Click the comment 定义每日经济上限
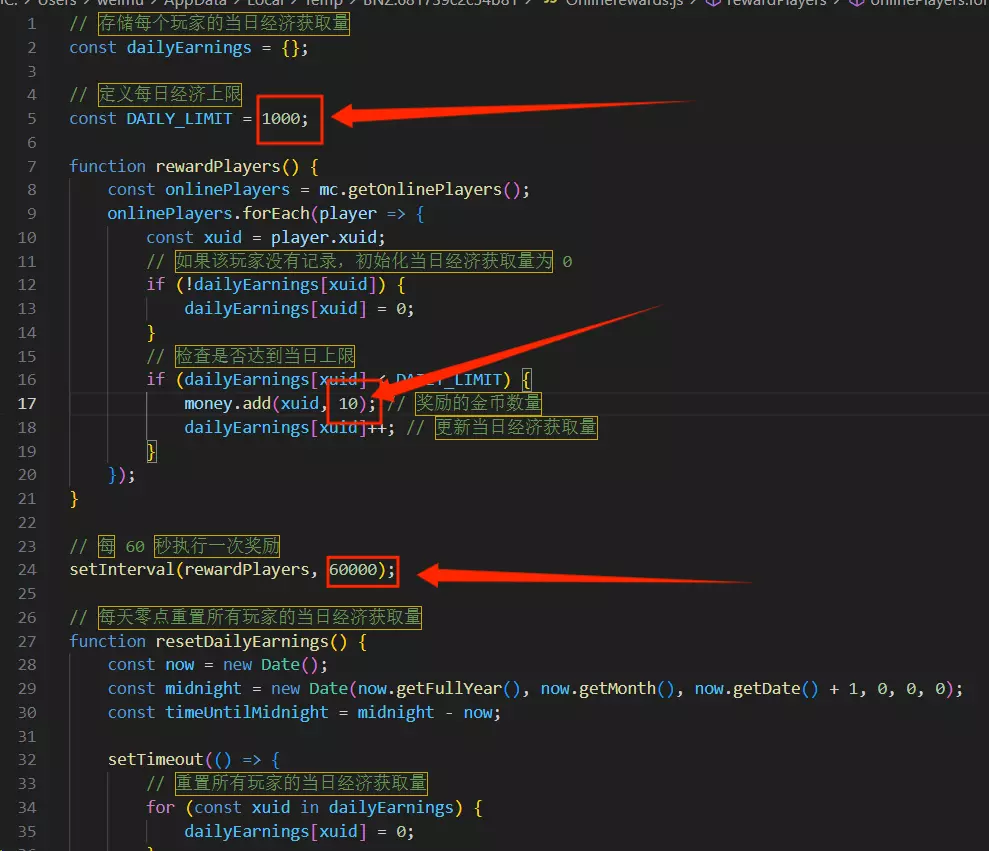Viewport: 989px width, 851px height. (170, 95)
